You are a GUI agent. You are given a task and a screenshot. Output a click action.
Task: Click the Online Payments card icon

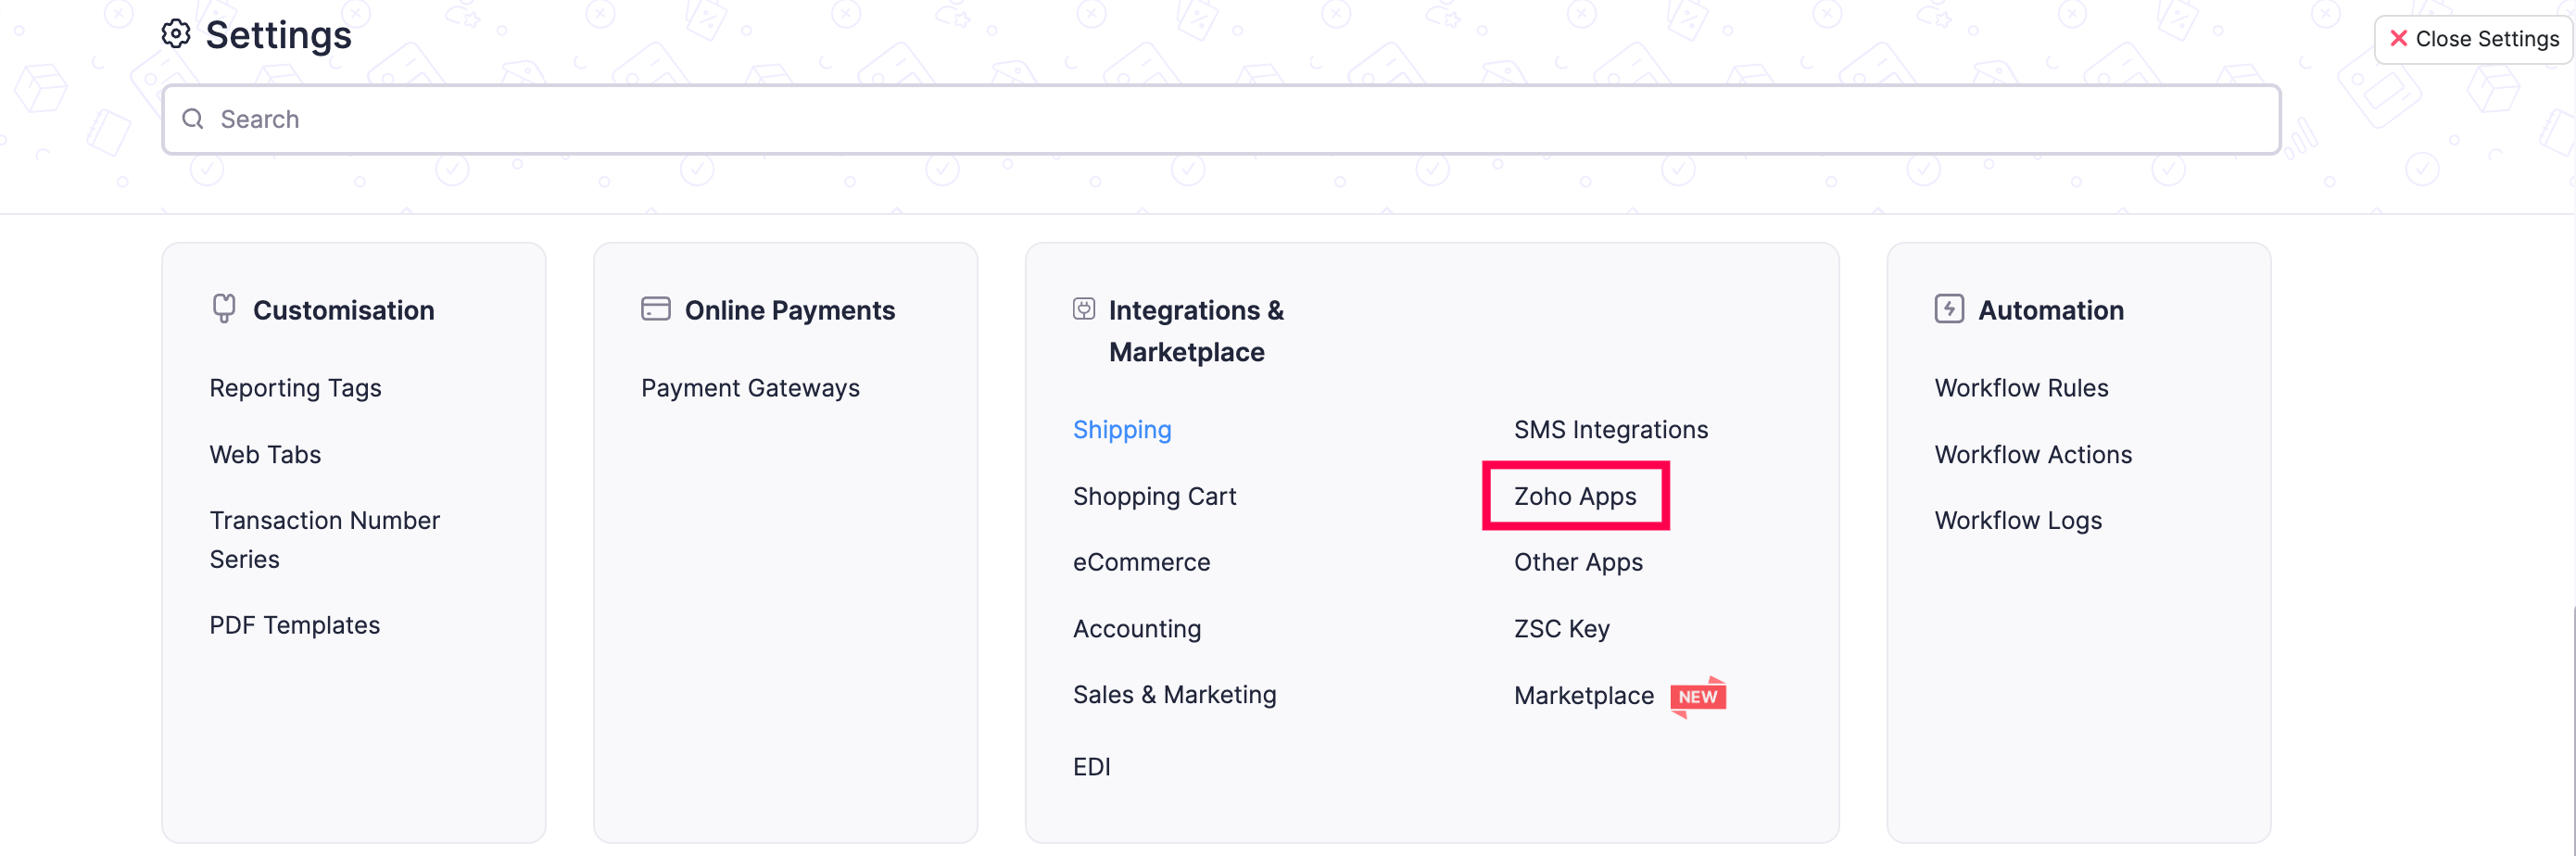[x=655, y=308]
